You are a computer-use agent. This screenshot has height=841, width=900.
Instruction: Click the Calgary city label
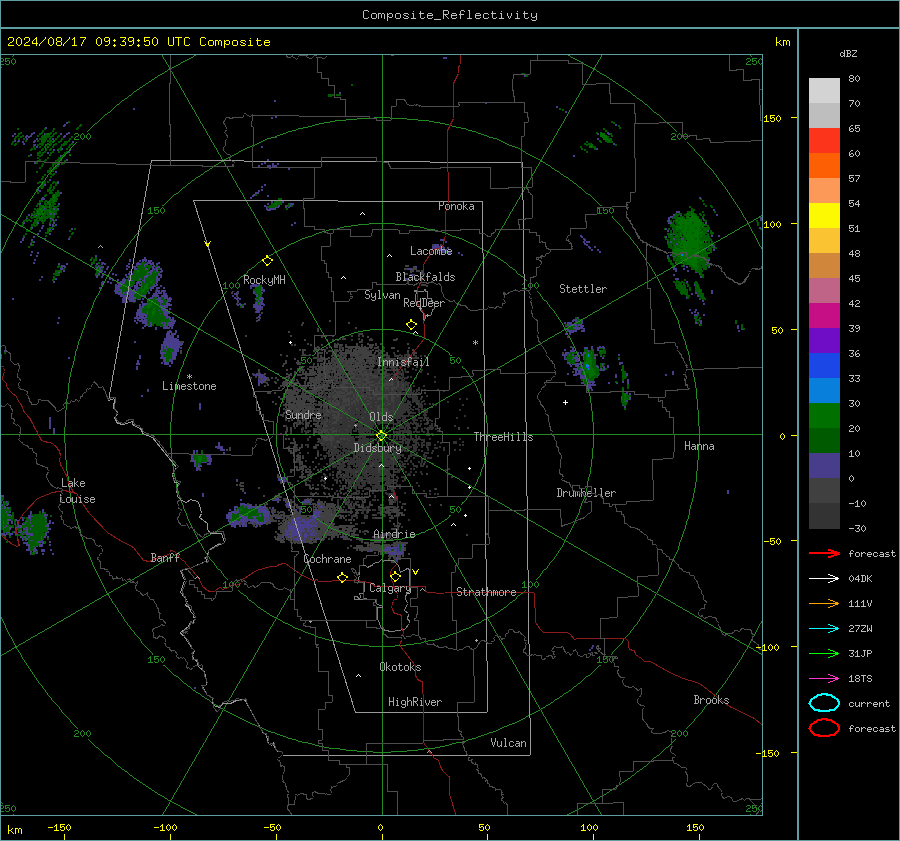click(390, 588)
